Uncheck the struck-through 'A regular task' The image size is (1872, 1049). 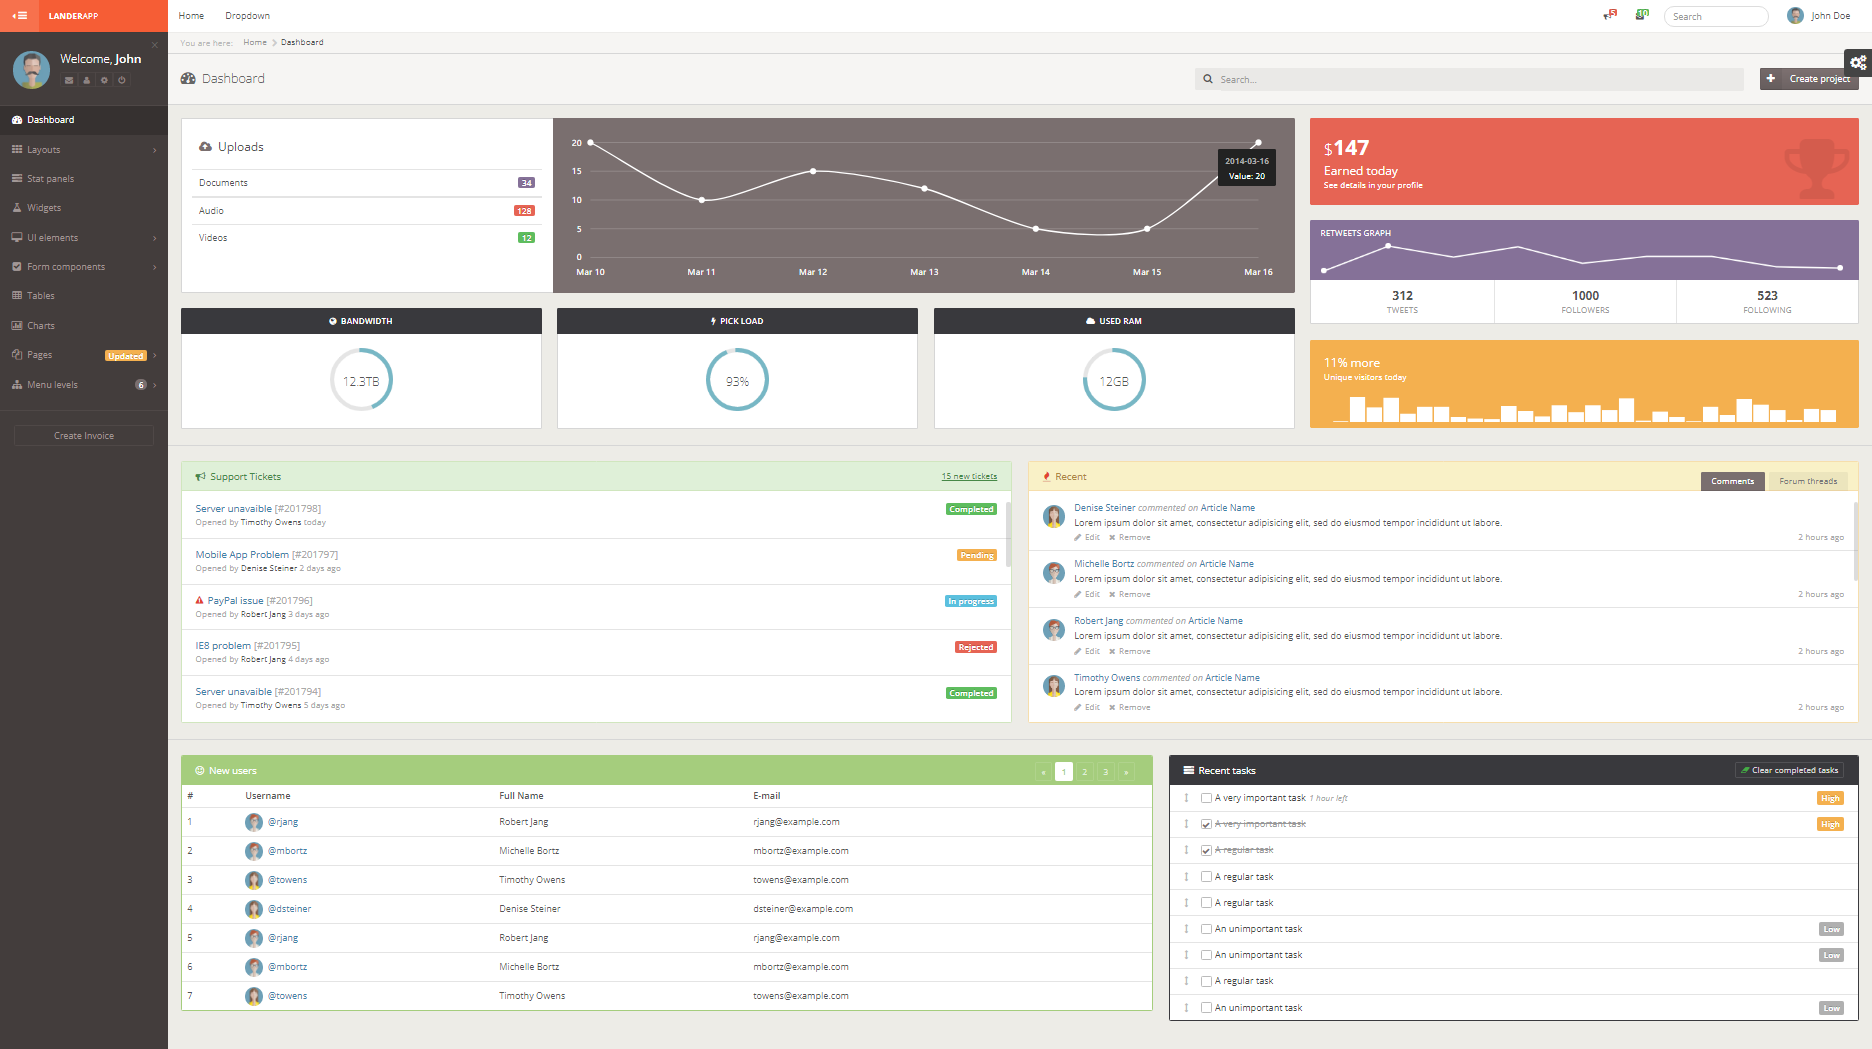coord(1206,850)
